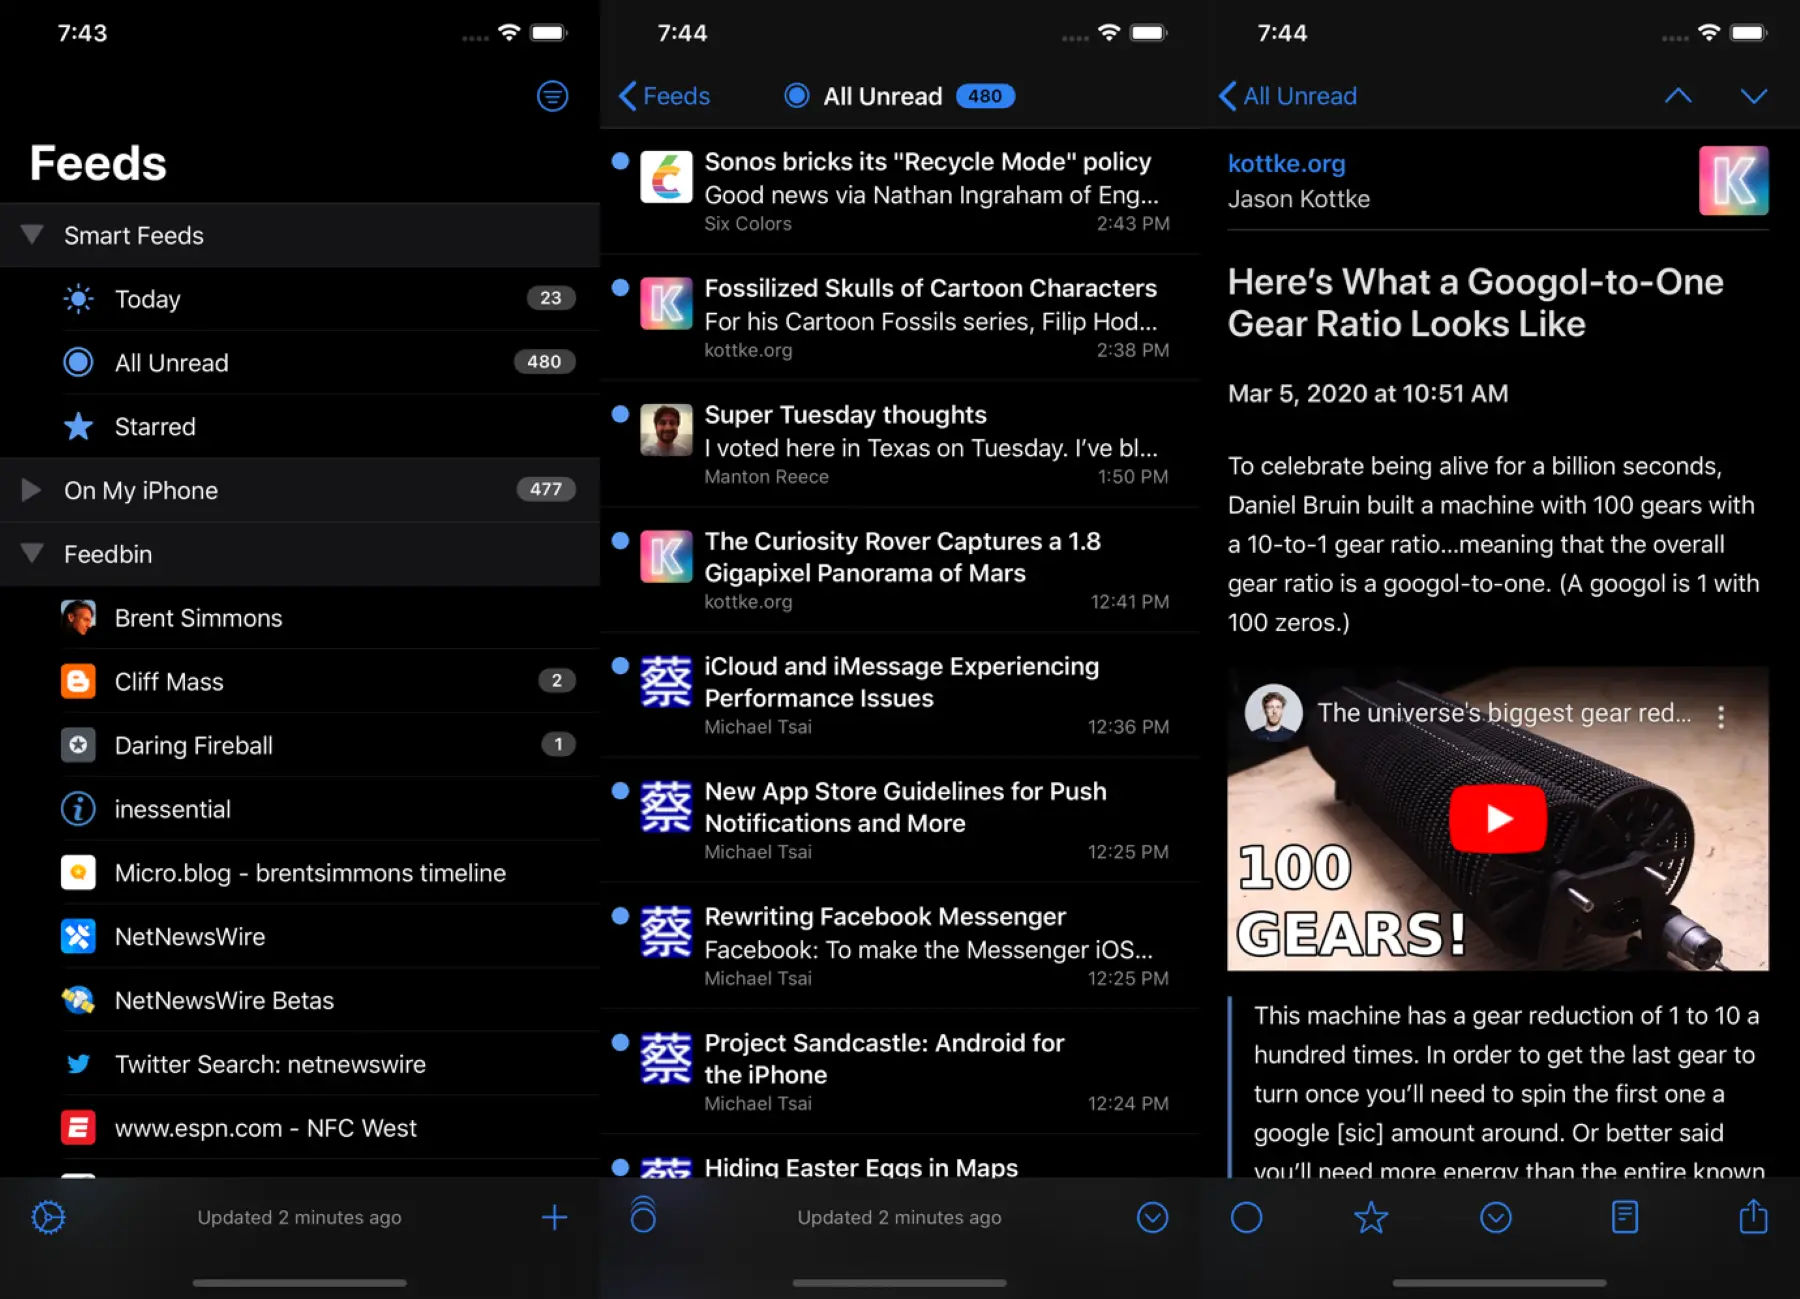Screen dimensions: 1800x1299
Task: Open Cliff Mass Blogger icon
Action: [78, 682]
